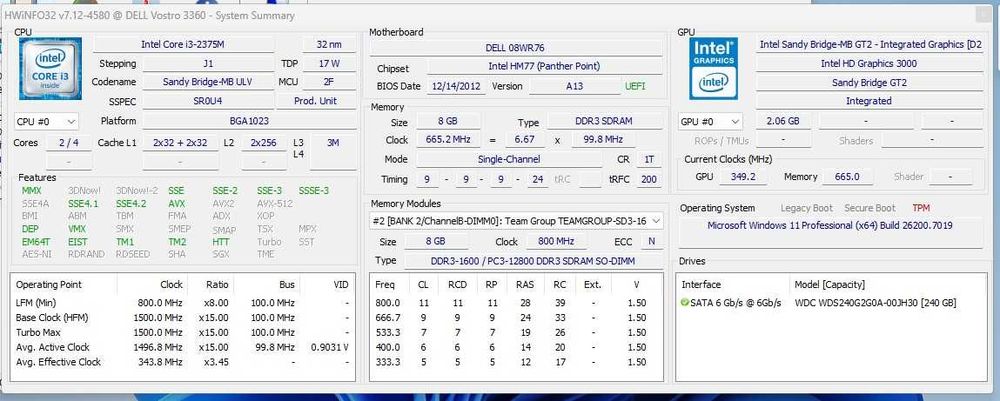The image size is (1000, 401).
Task: Click the Avg. Effective Clock row
Action: pyautogui.click(x=182, y=362)
